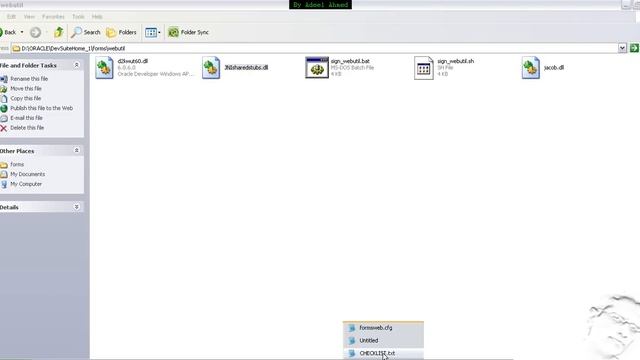Select the d2kwut60.dll file icon
This screenshot has width=640, height=360.
click(104, 68)
